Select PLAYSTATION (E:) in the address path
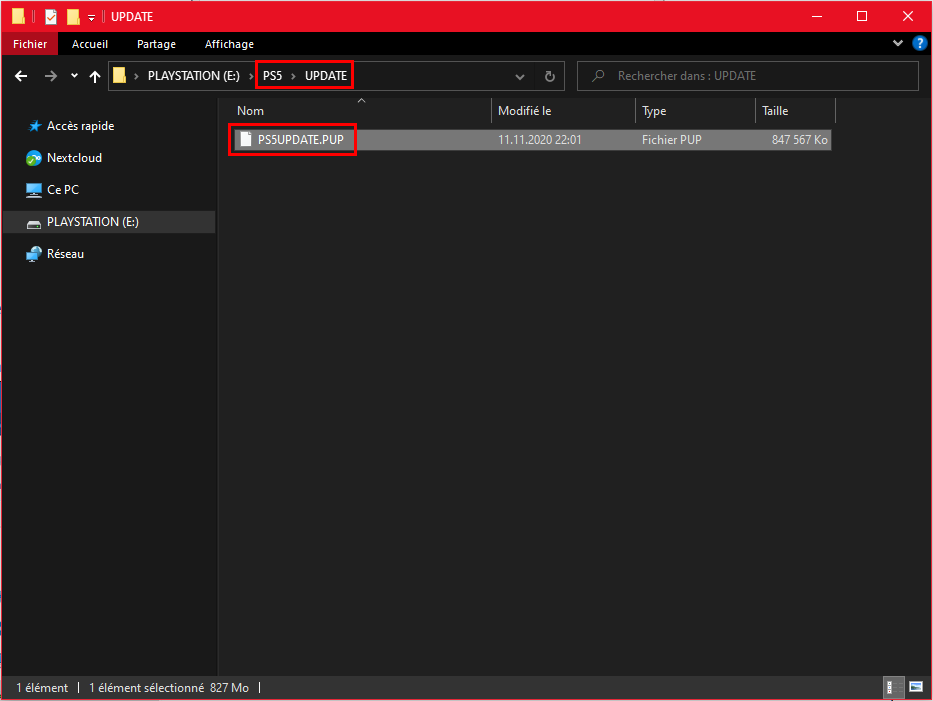Screen dimensions: 933x701 click(194, 76)
